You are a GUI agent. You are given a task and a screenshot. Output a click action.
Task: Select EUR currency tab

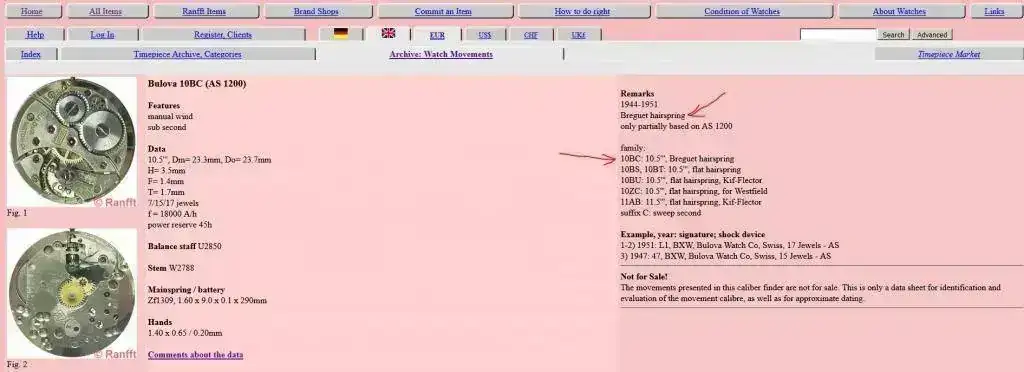click(438, 35)
